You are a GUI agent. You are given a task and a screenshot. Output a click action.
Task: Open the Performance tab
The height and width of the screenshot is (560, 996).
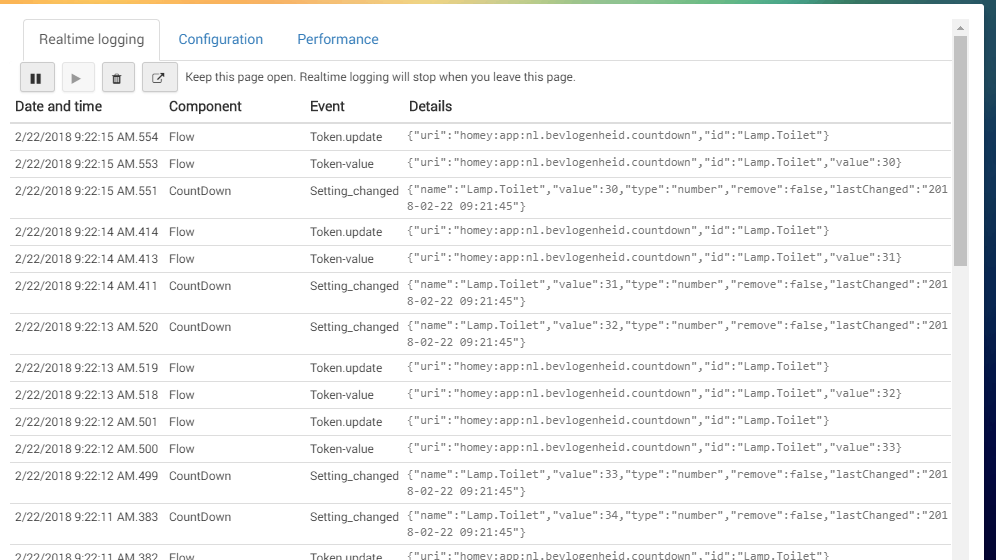click(x=337, y=40)
